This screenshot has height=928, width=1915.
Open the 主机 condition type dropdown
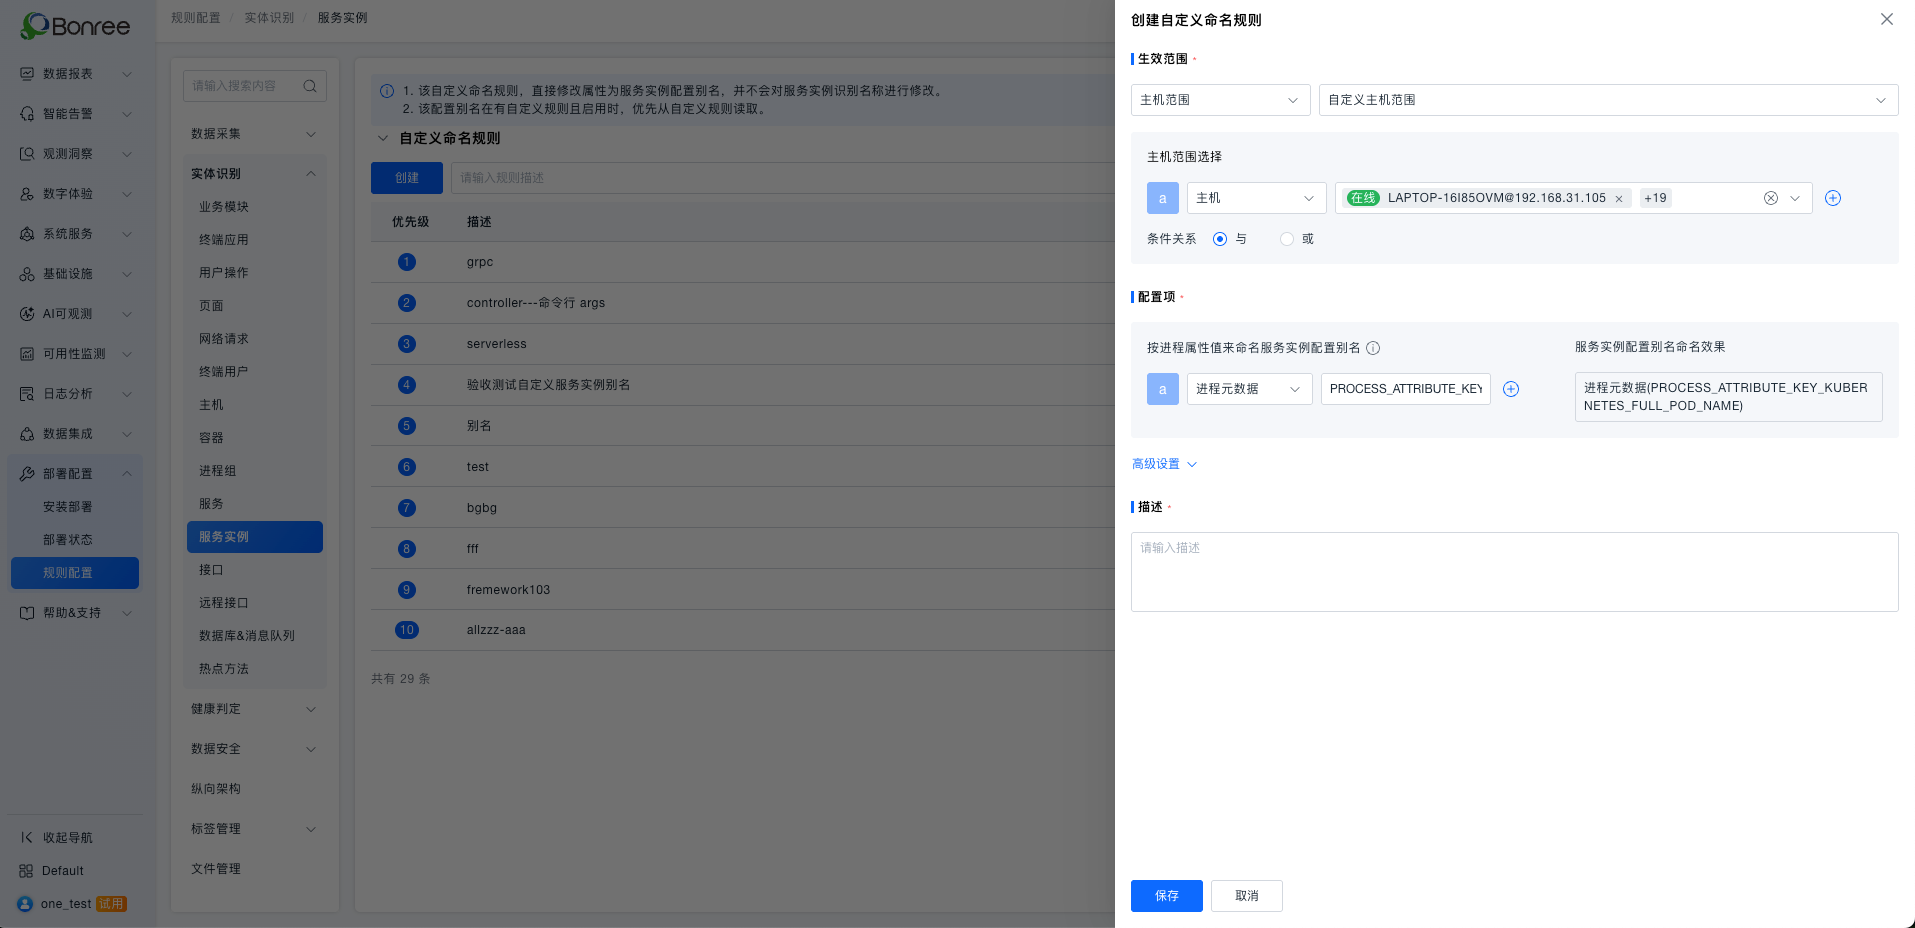(x=1256, y=198)
